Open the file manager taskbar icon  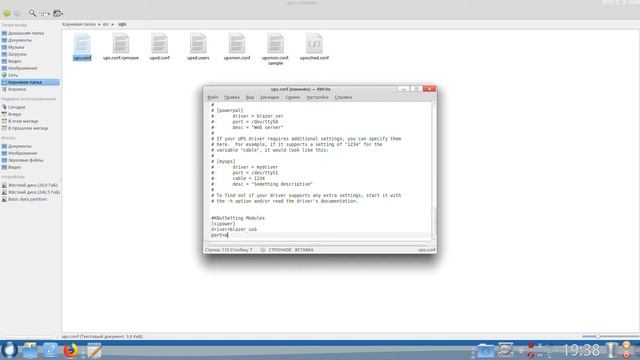coord(30,350)
